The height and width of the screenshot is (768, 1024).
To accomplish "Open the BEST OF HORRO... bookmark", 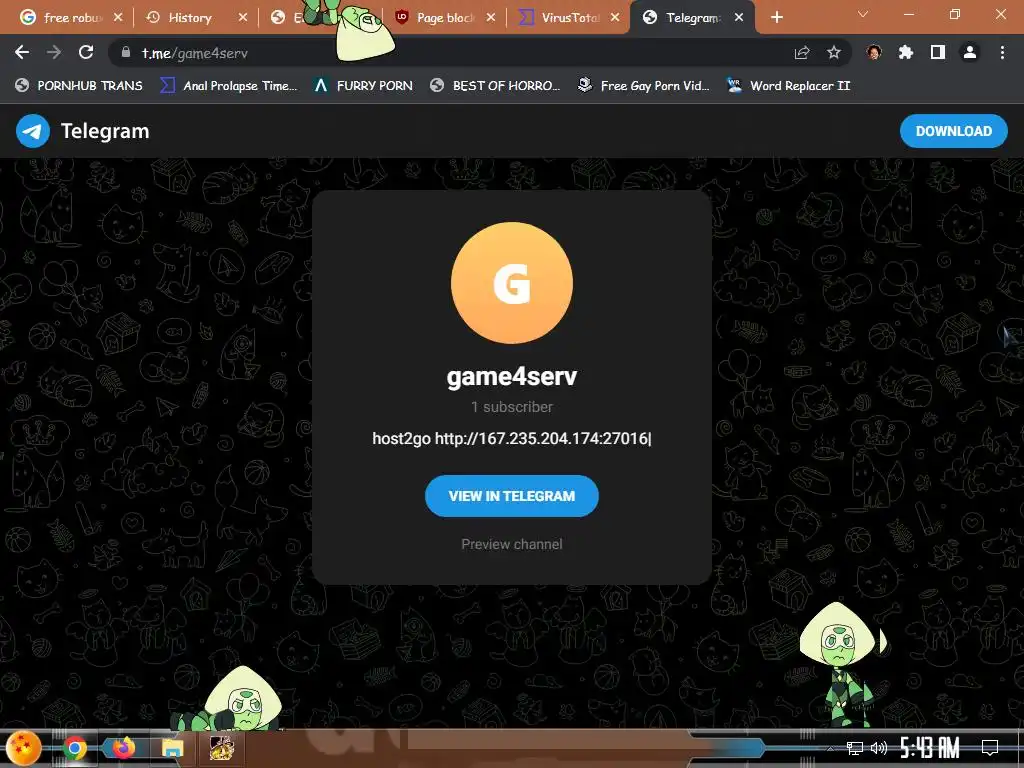I will [x=495, y=86].
